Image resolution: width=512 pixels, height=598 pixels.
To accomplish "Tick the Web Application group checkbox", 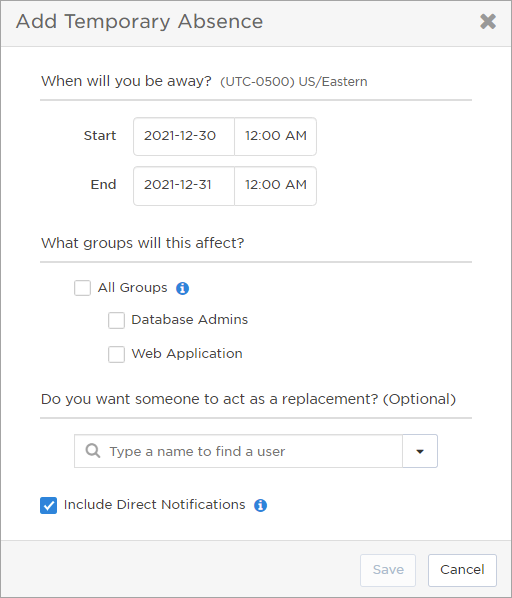I will [116, 354].
